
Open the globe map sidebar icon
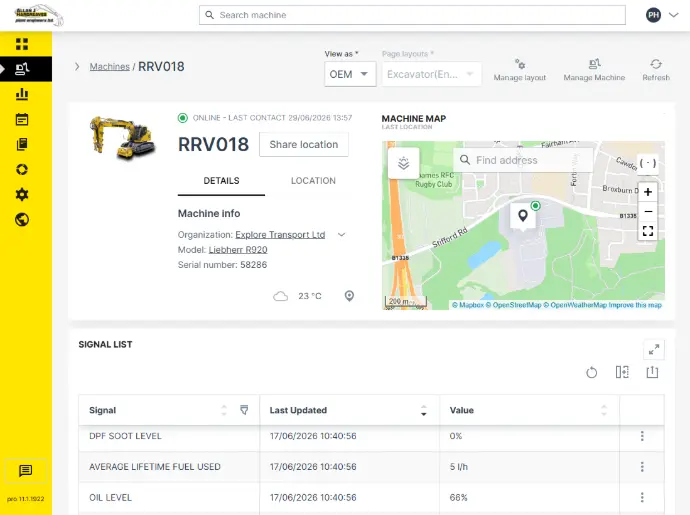(x=22, y=220)
